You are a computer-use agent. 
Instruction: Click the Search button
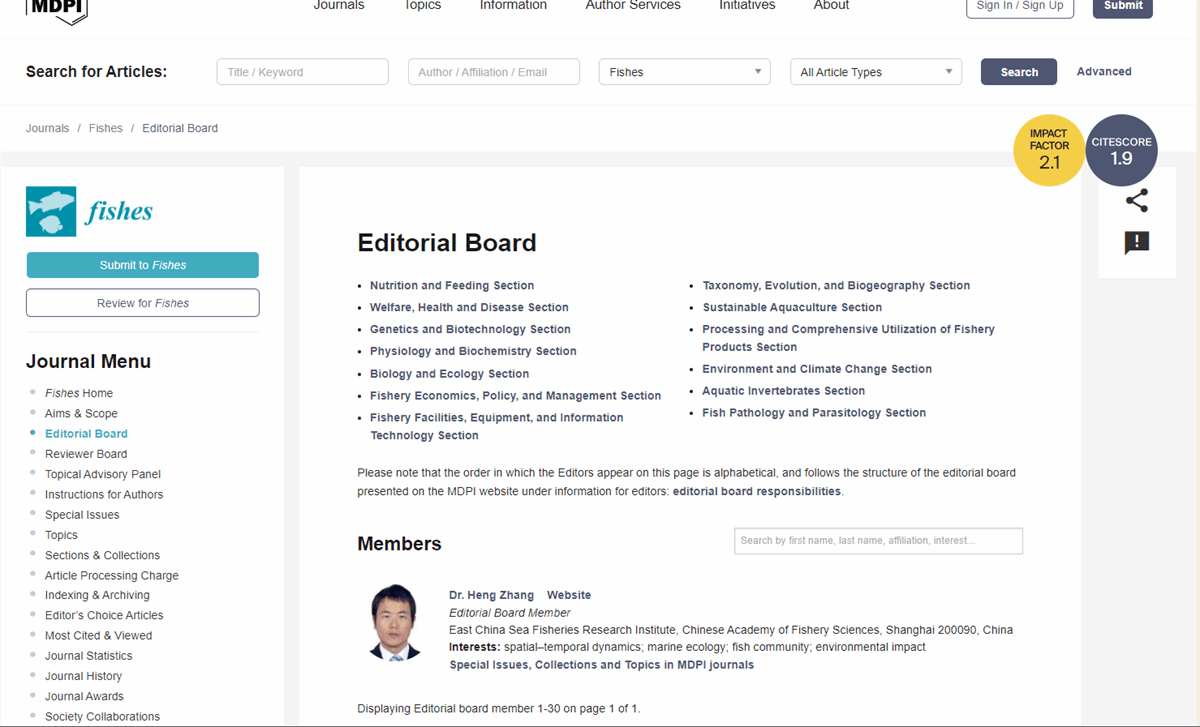tap(1019, 72)
